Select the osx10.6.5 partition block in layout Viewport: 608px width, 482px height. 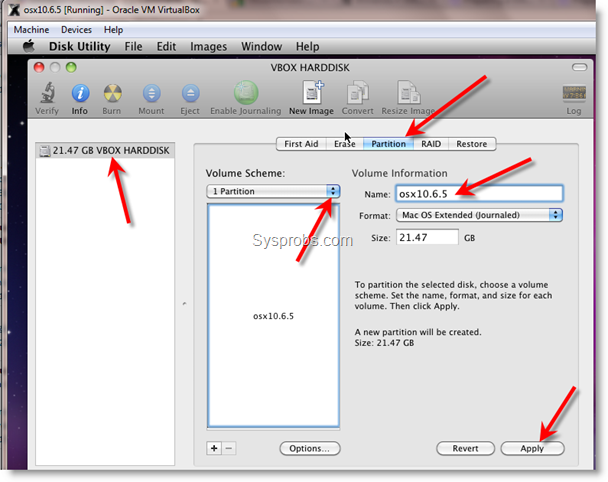pos(273,316)
